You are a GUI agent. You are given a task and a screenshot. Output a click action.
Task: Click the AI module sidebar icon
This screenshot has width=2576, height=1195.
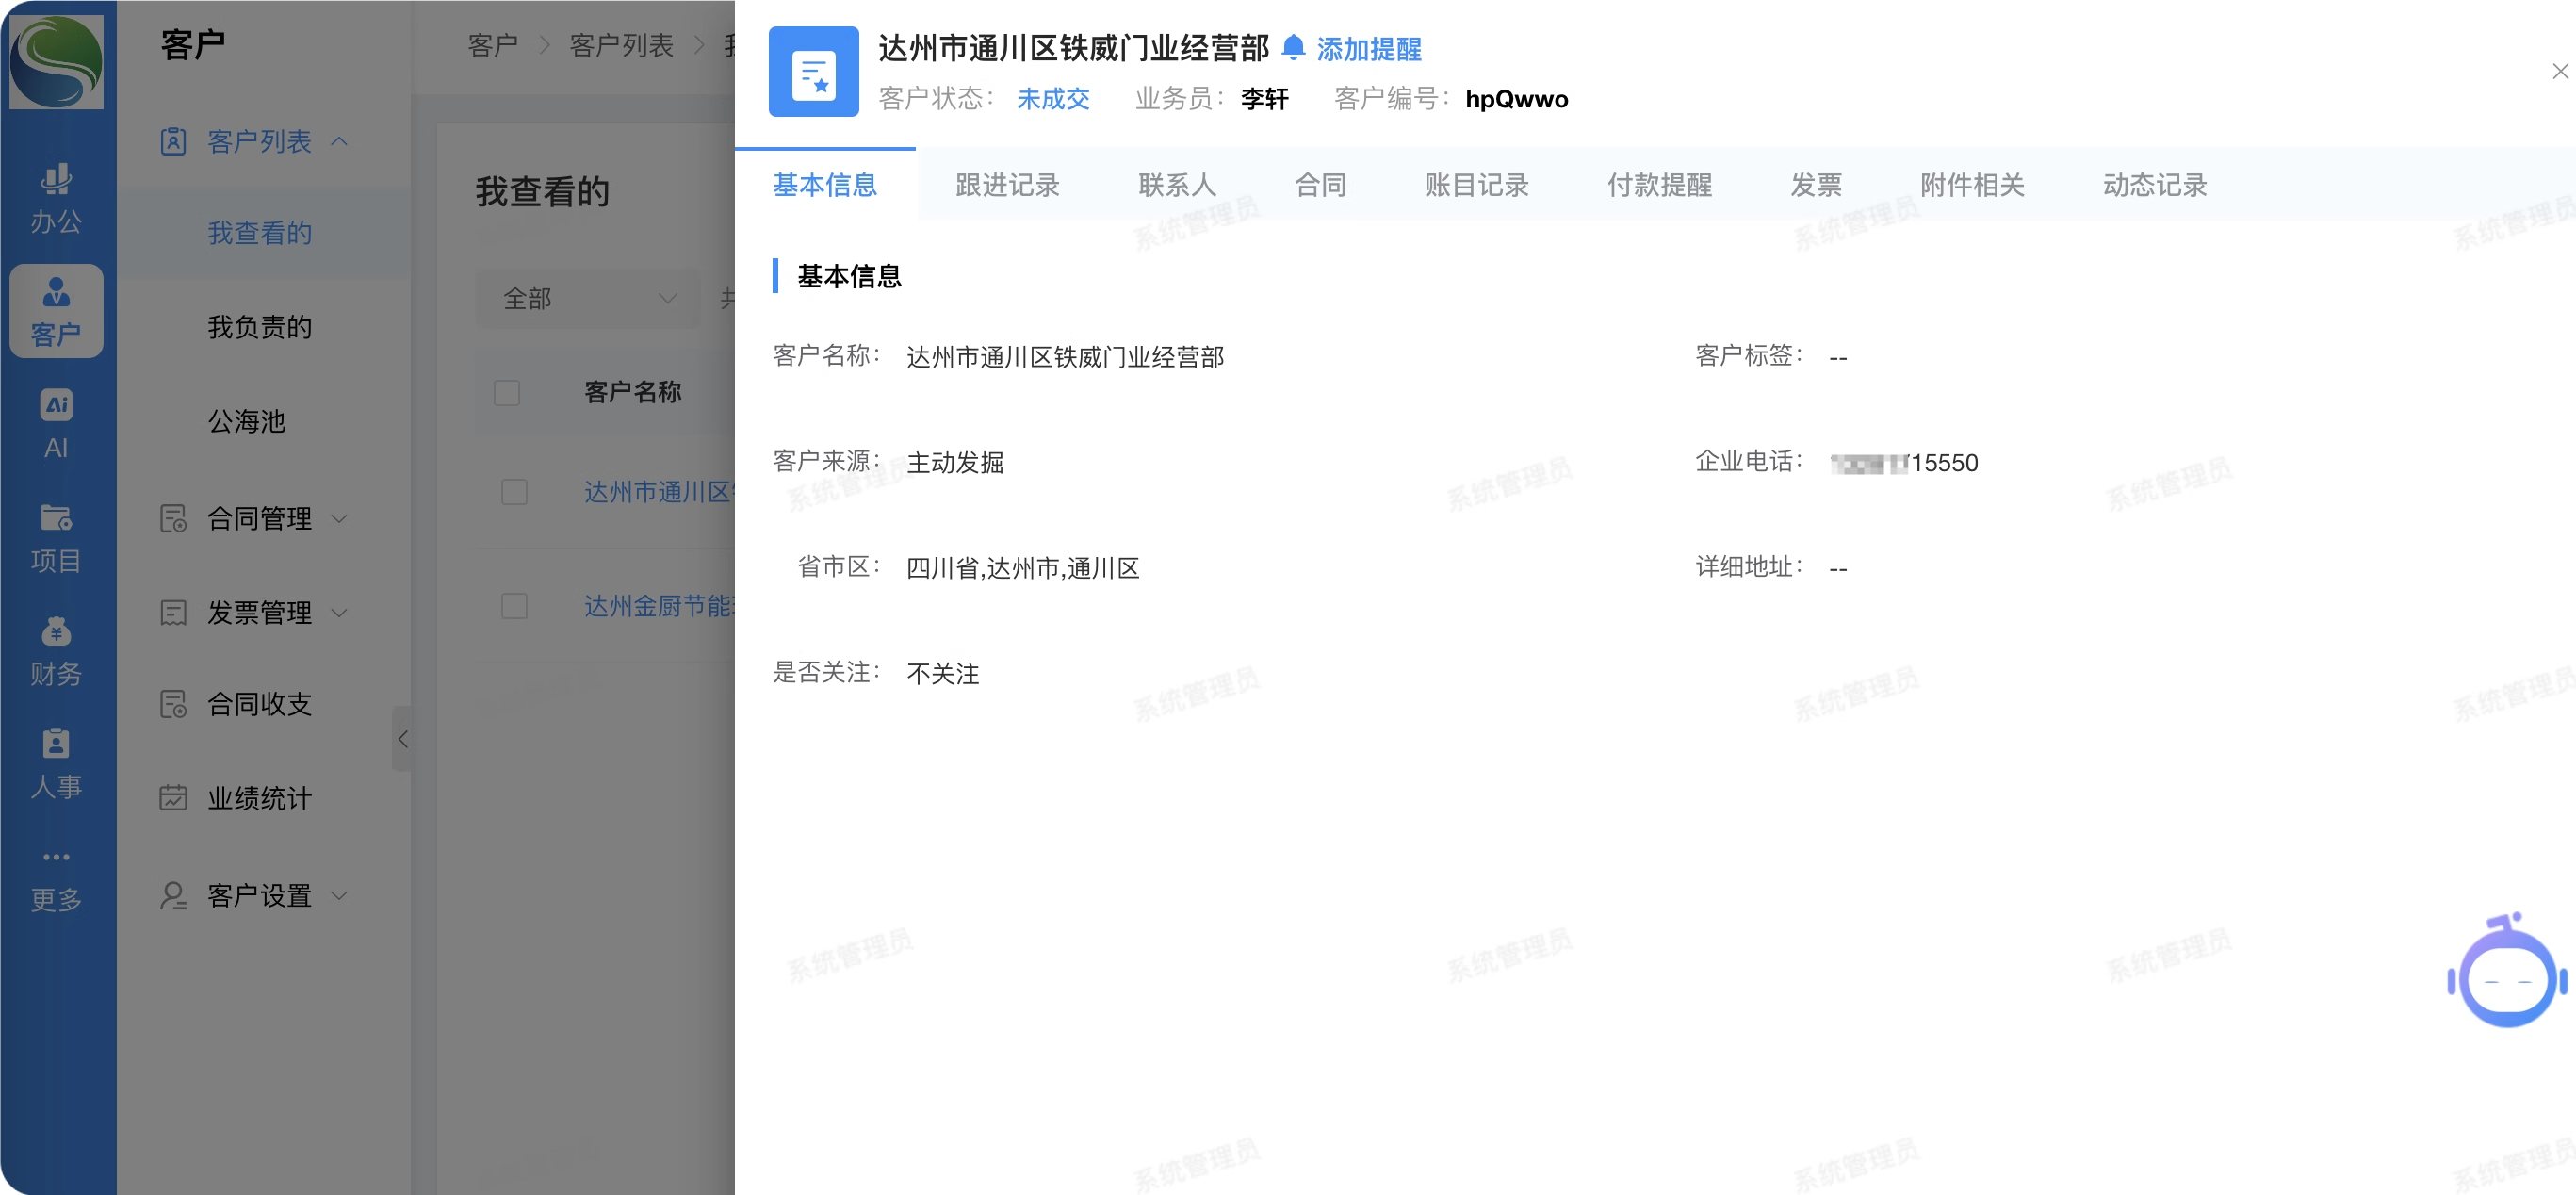tap(56, 422)
